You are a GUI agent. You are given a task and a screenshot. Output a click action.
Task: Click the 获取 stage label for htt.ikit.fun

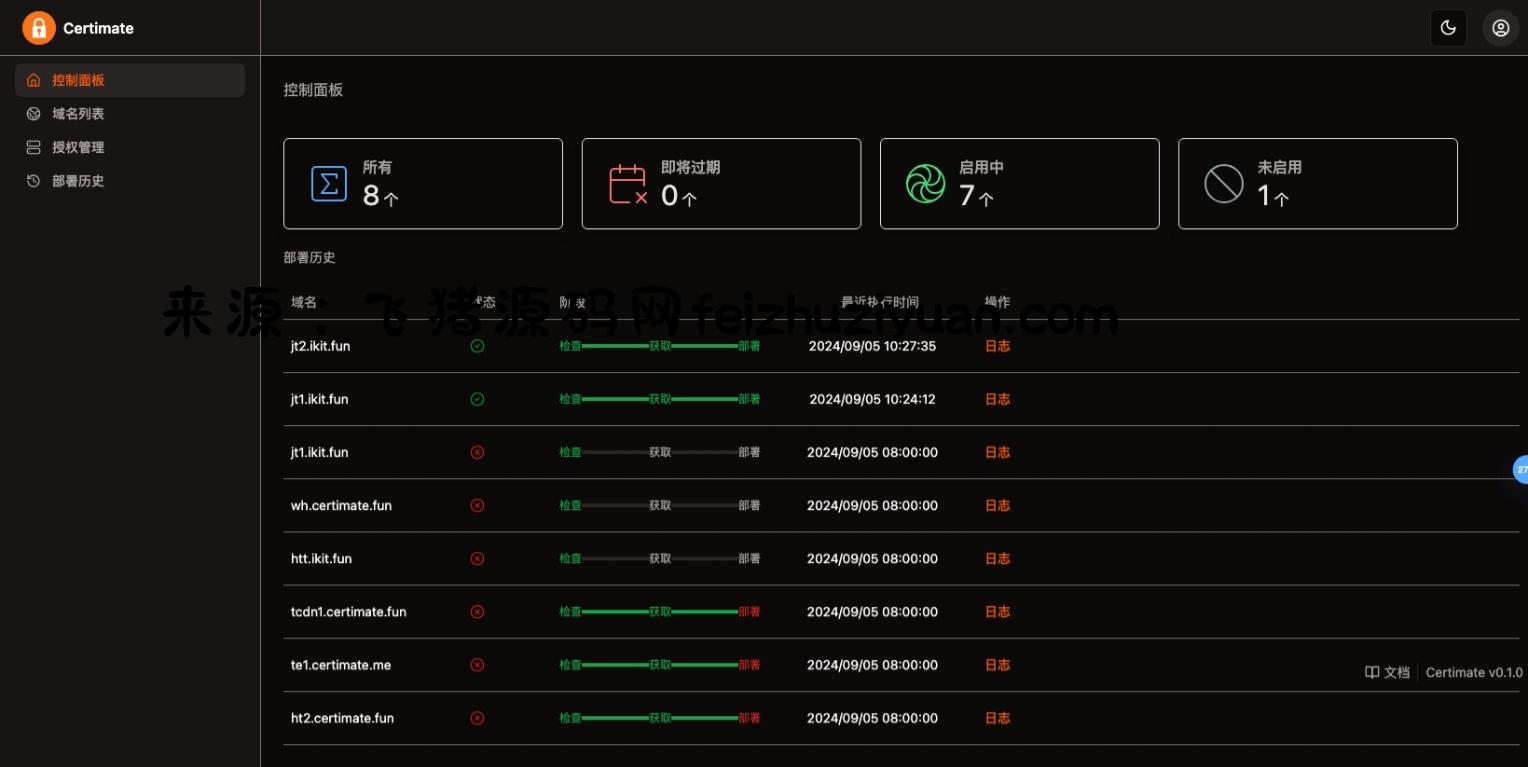click(660, 558)
